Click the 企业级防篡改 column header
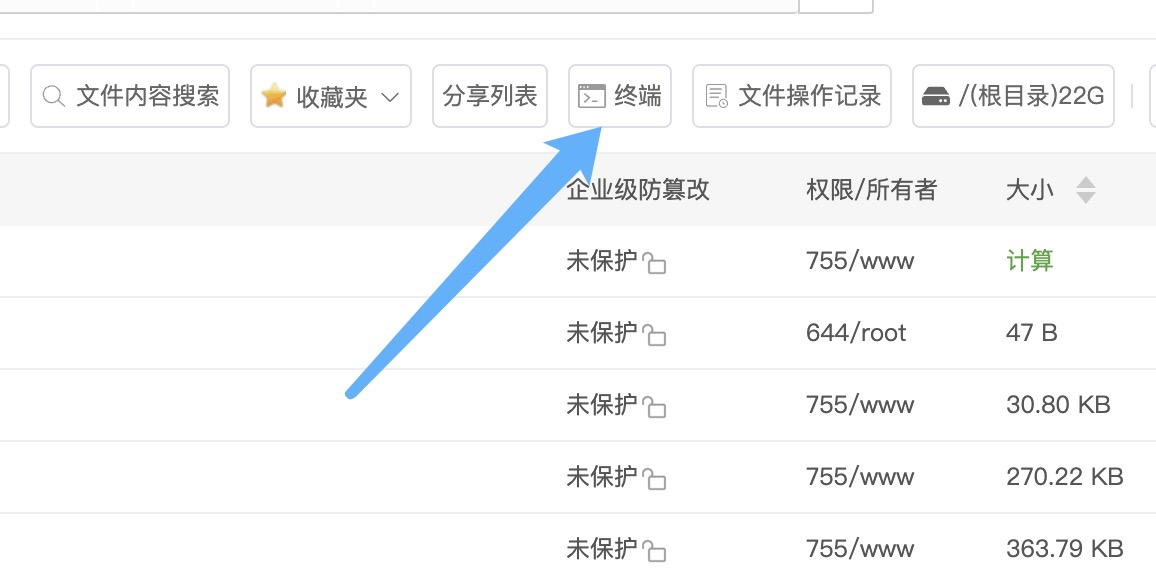 click(x=638, y=190)
